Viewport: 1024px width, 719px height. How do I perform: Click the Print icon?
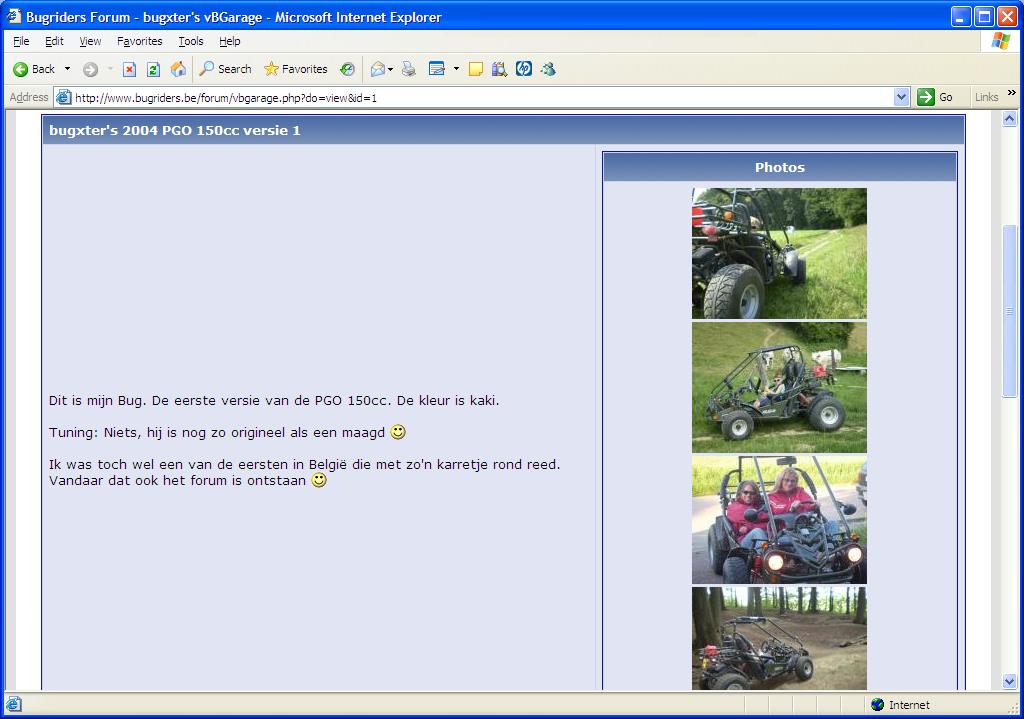click(408, 69)
